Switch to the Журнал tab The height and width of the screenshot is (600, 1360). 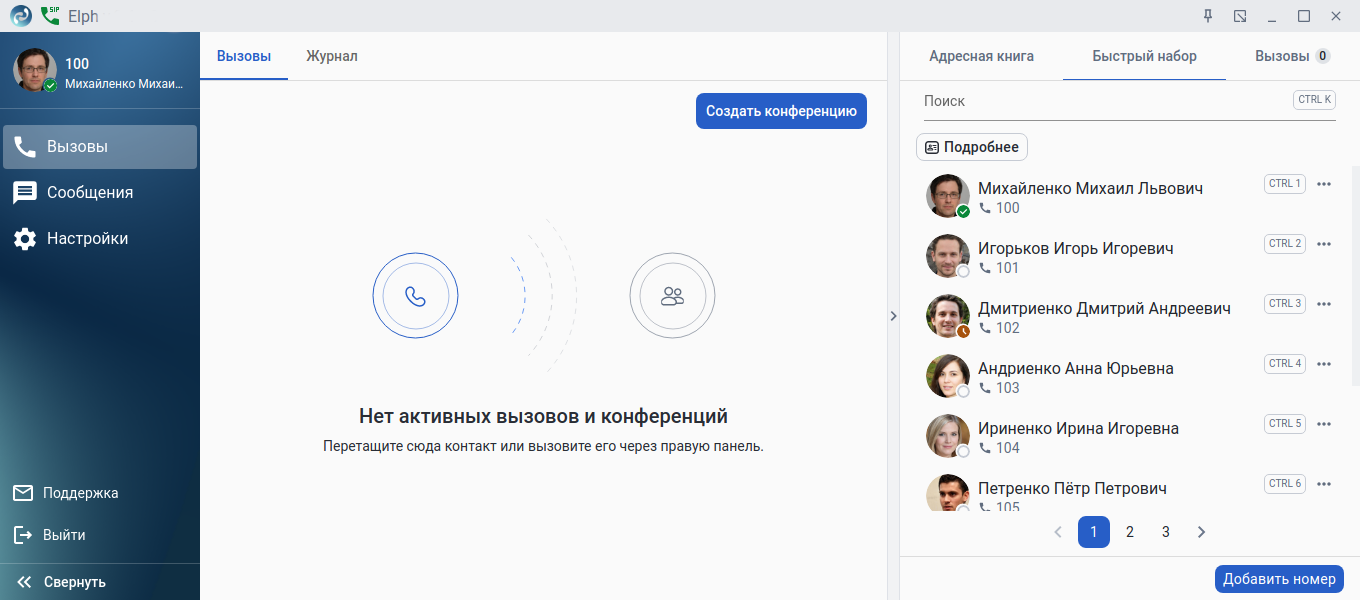(332, 56)
